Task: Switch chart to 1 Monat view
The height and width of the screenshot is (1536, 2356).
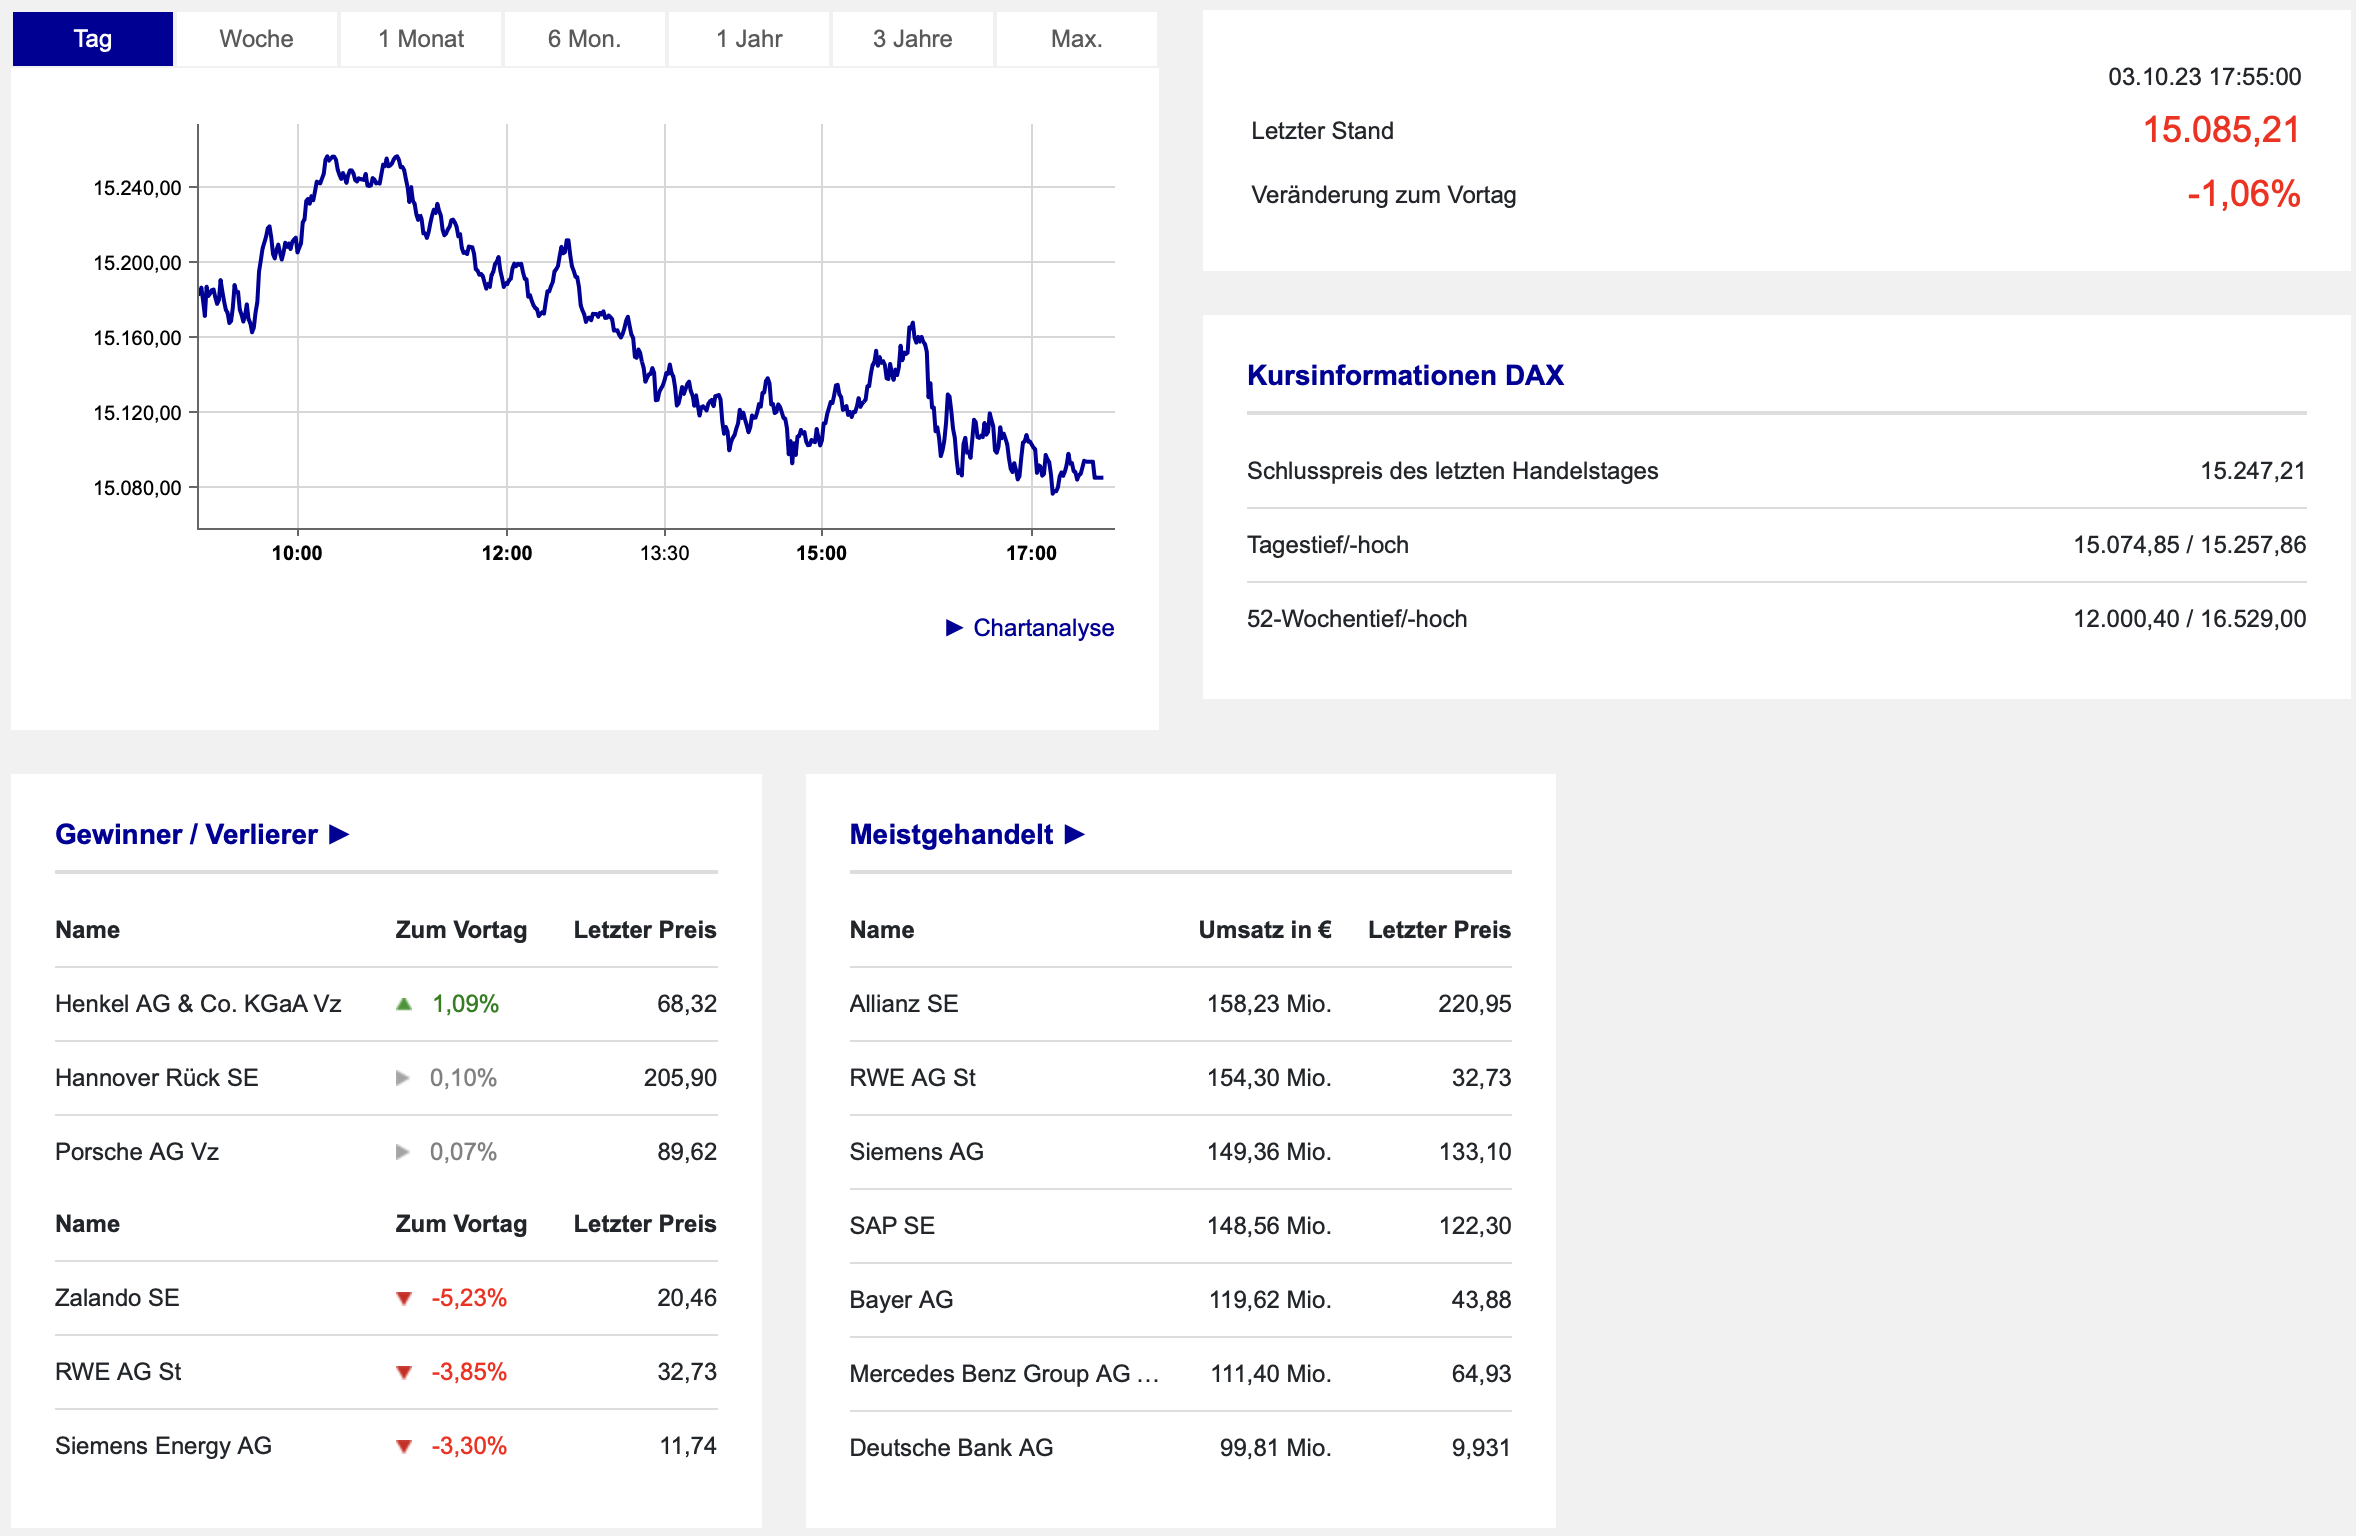Action: pyautogui.click(x=421, y=39)
